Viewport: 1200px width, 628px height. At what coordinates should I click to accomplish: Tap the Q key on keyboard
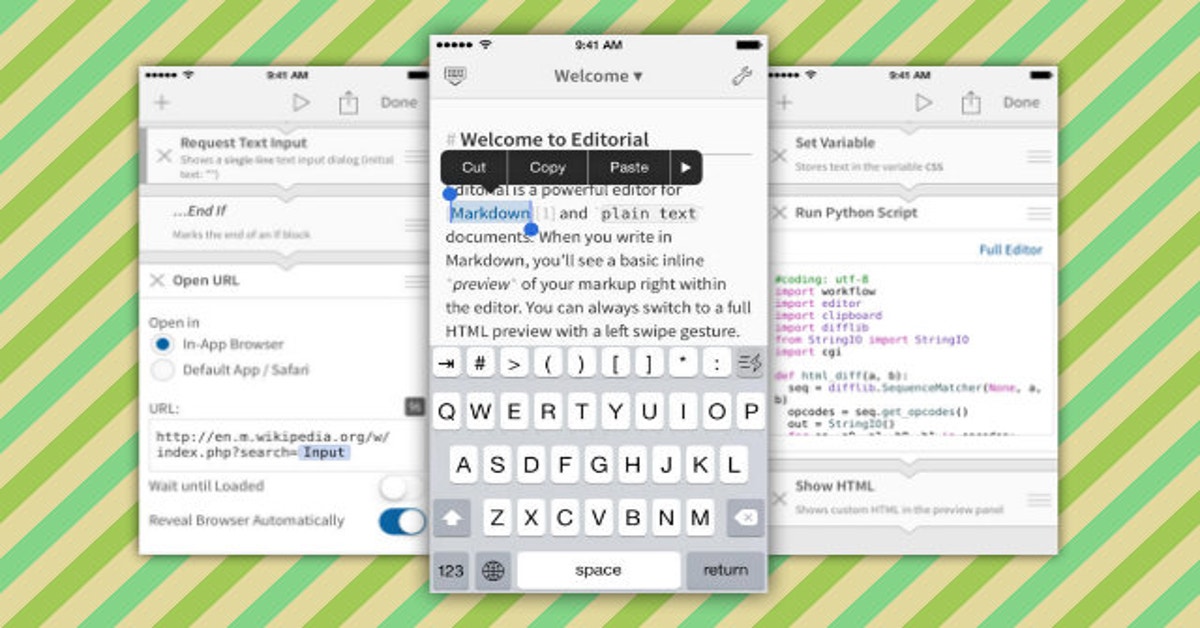click(448, 411)
